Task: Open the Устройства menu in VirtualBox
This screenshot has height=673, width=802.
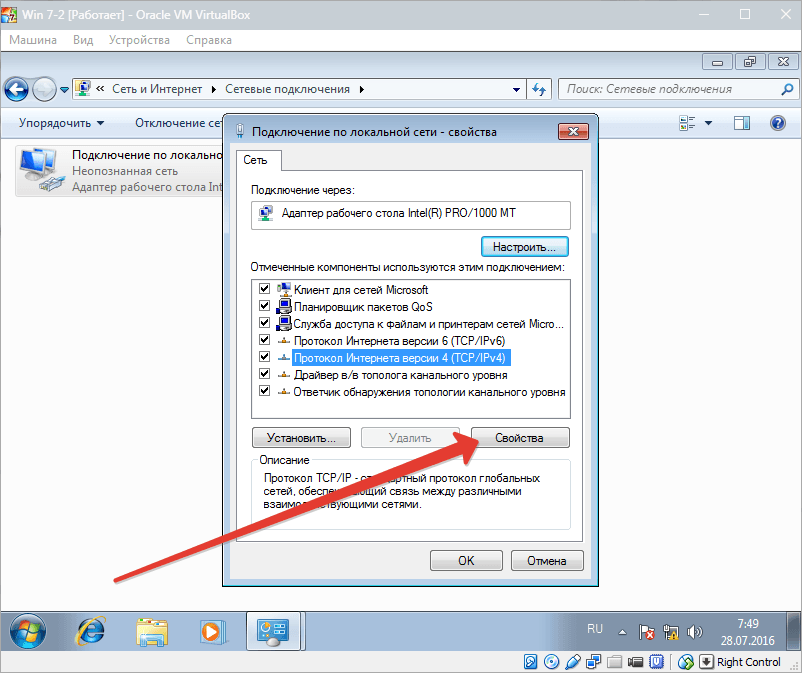Action: pos(141,40)
